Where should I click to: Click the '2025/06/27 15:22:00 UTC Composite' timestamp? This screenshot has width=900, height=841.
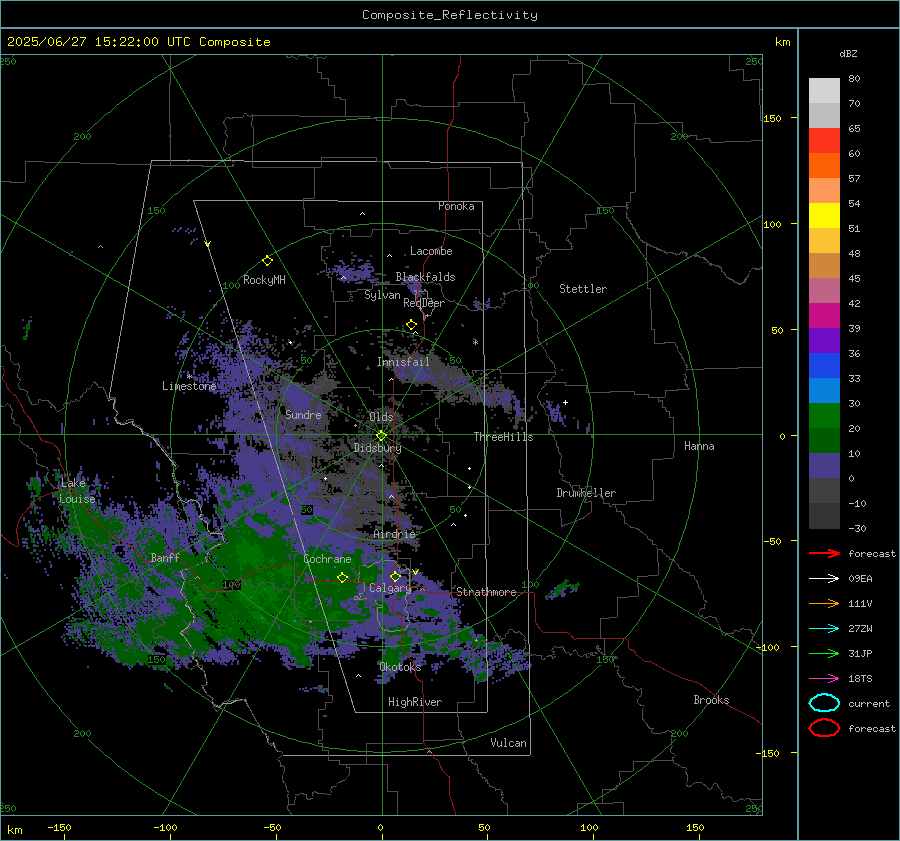138,42
